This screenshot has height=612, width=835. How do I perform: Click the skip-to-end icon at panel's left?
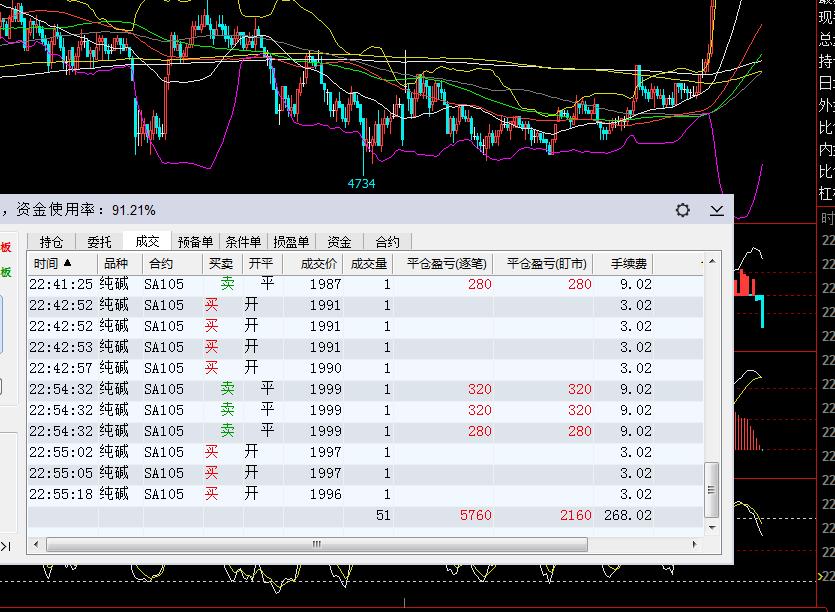(6, 546)
